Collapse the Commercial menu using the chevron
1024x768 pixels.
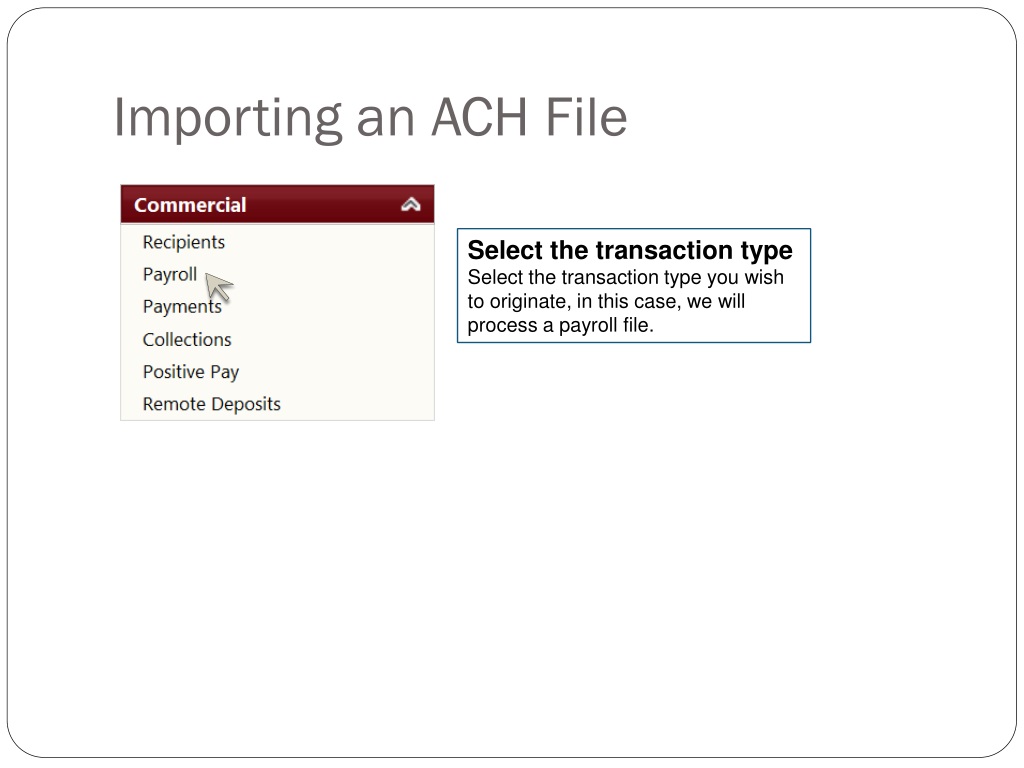[x=410, y=205]
